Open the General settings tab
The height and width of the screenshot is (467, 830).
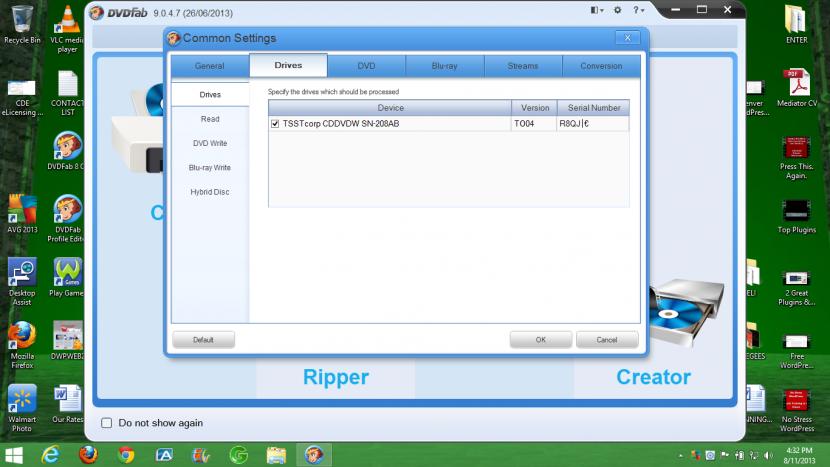click(210, 66)
